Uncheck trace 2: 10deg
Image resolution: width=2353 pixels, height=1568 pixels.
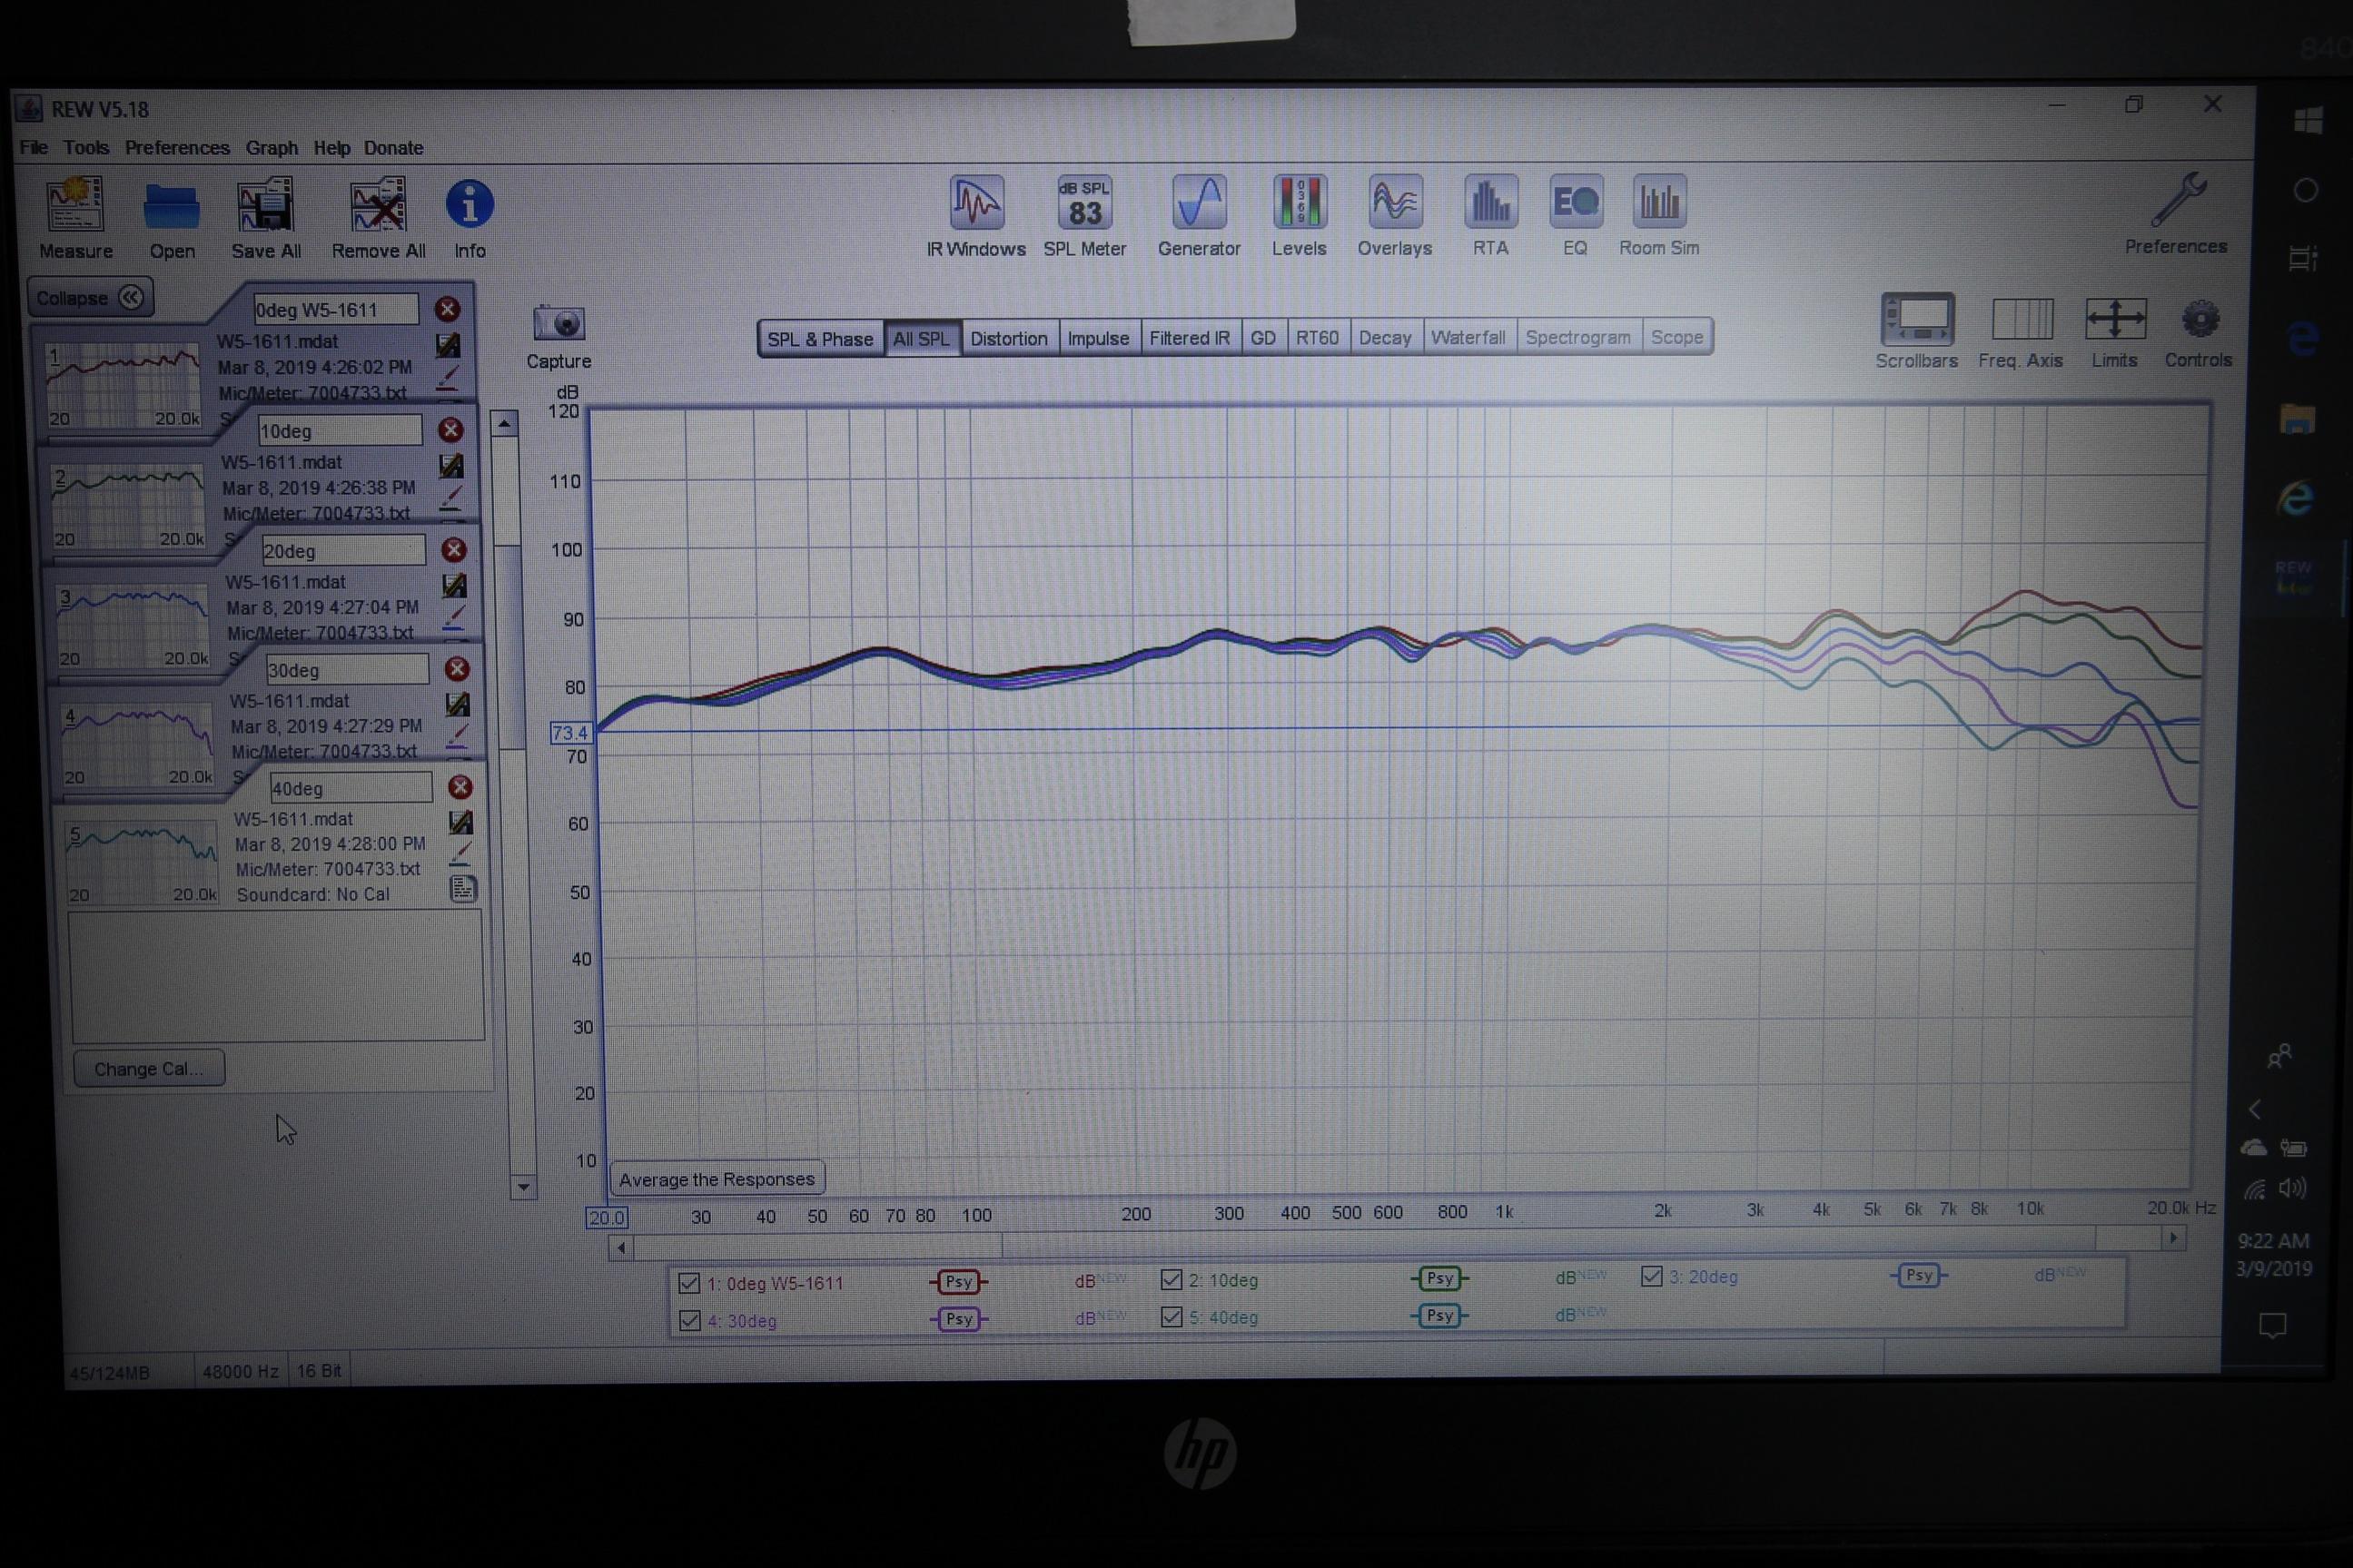tap(1171, 1279)
